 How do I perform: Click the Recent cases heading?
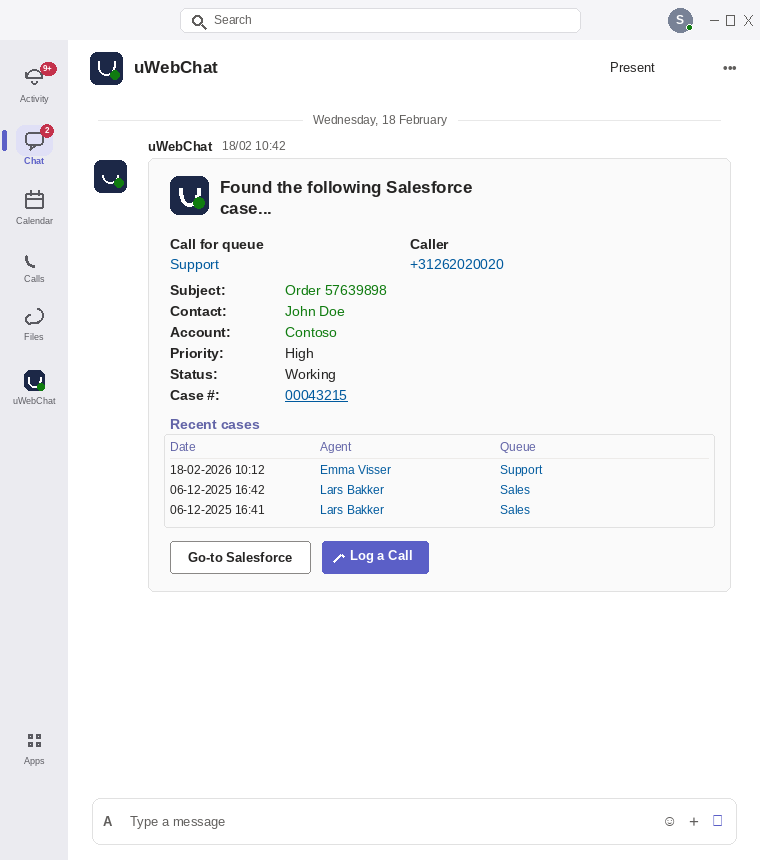(x=214, y=425)
